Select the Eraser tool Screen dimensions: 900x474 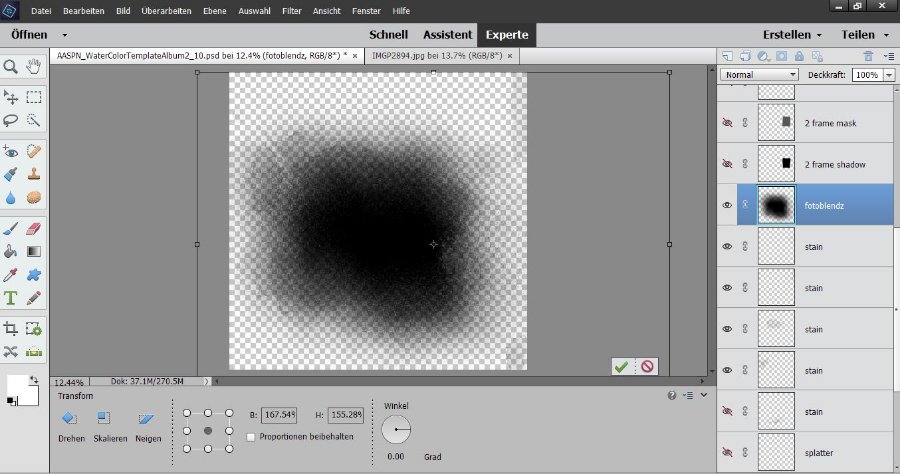(x=34, y=229)
